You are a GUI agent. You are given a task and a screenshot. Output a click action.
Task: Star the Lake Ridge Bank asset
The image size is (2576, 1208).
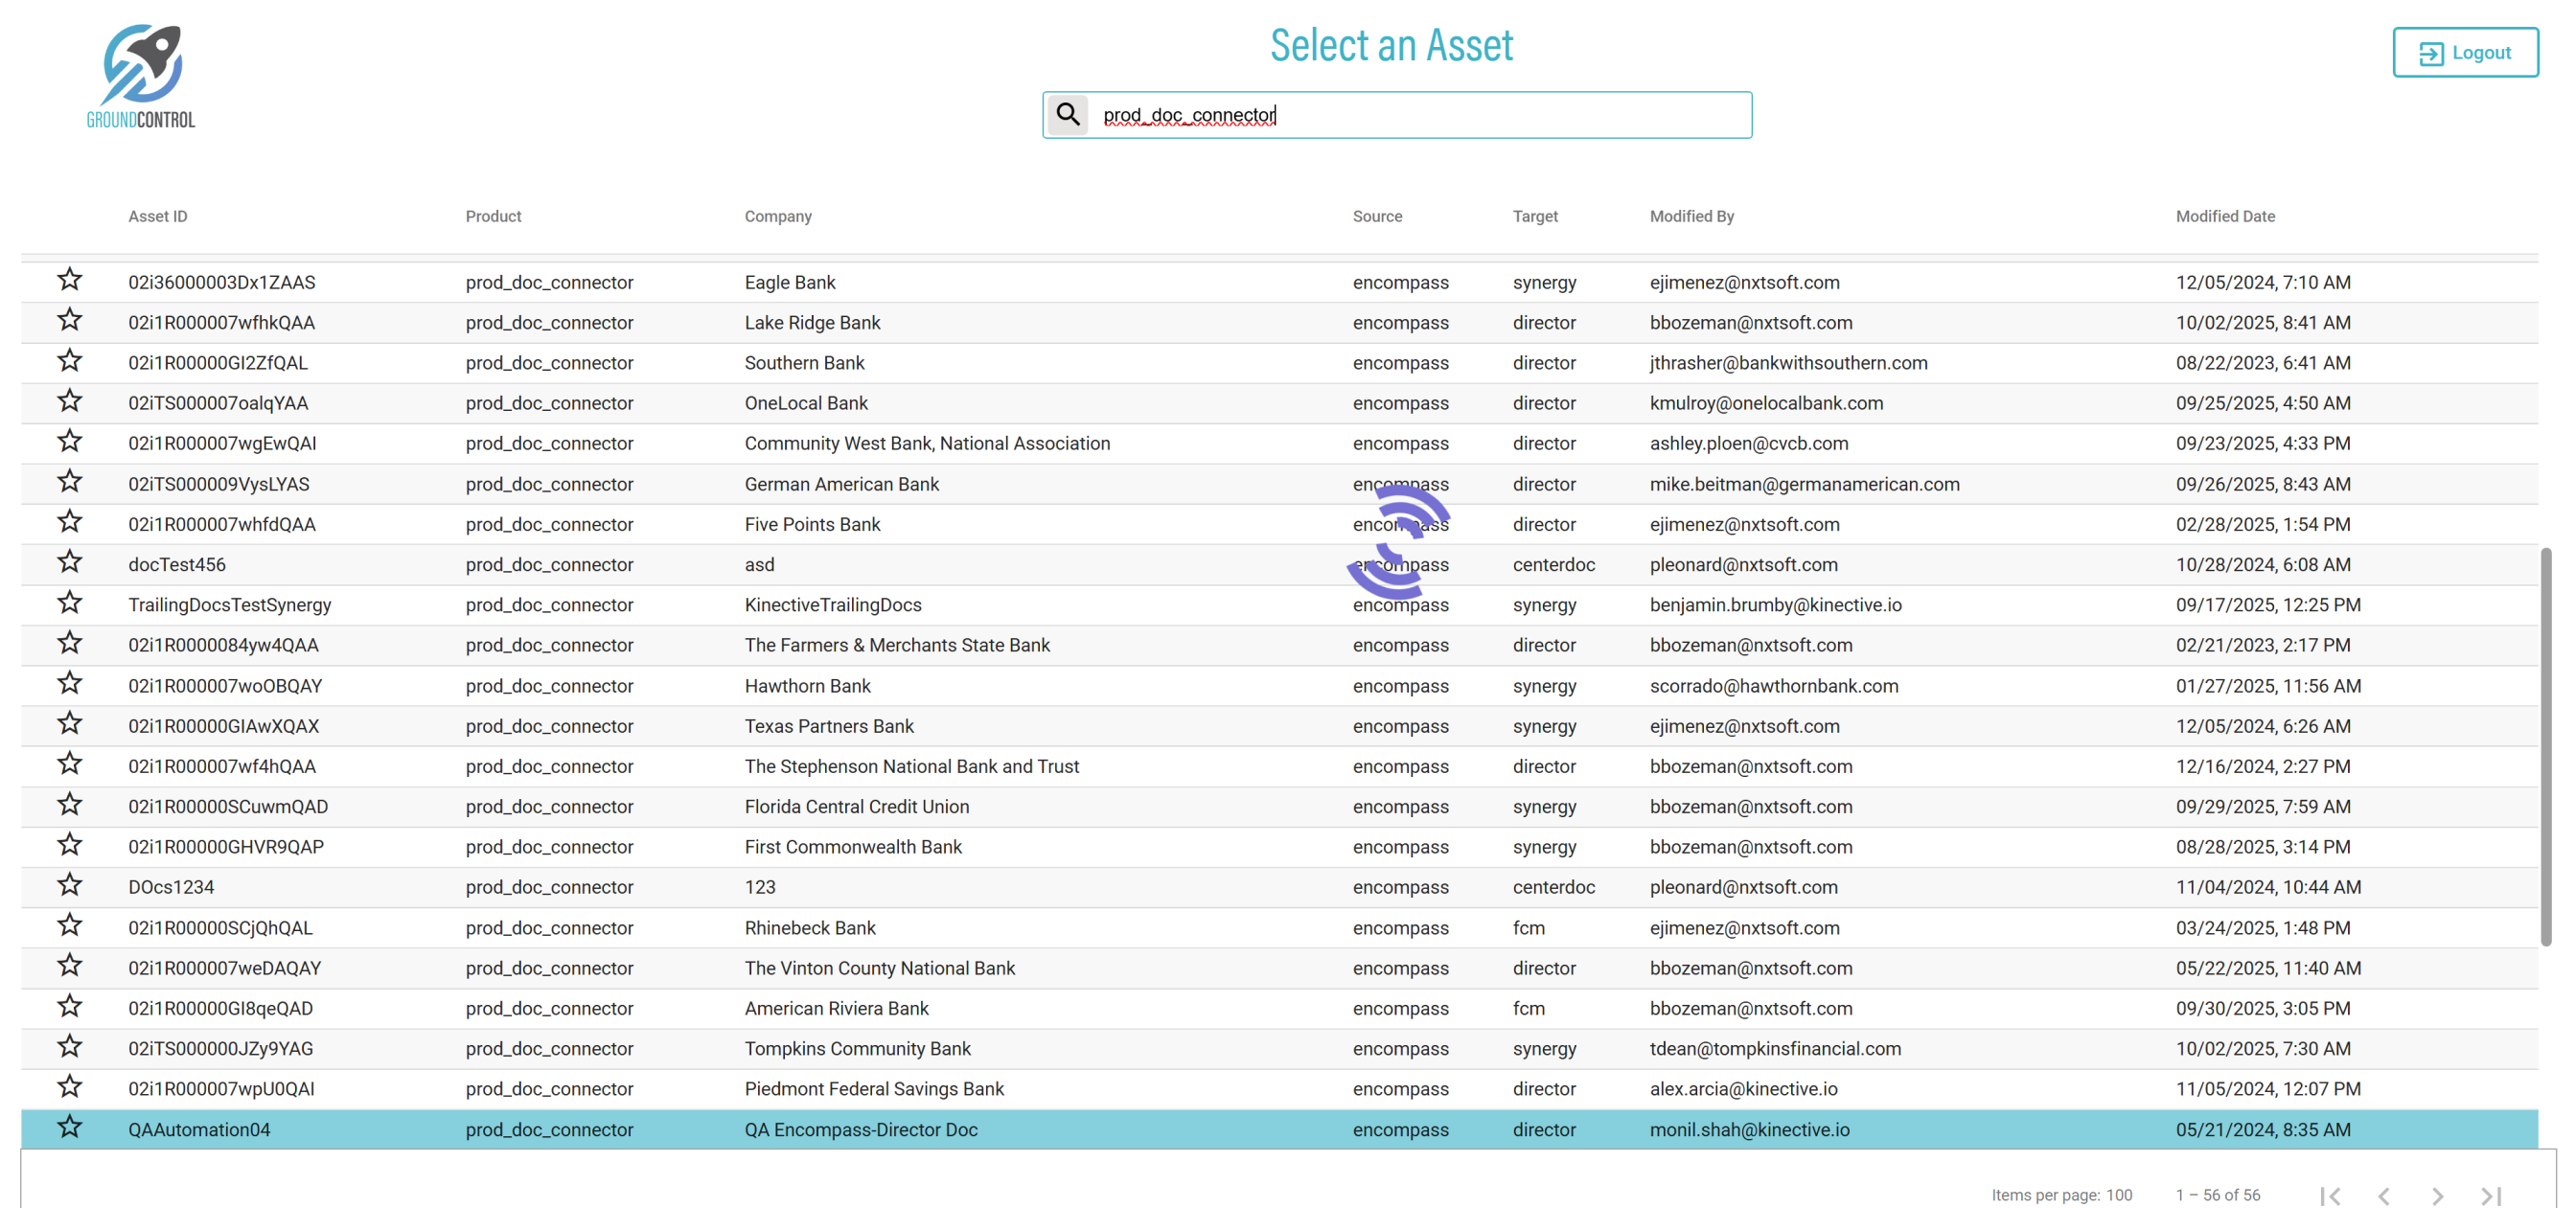[x=69, y=320]
